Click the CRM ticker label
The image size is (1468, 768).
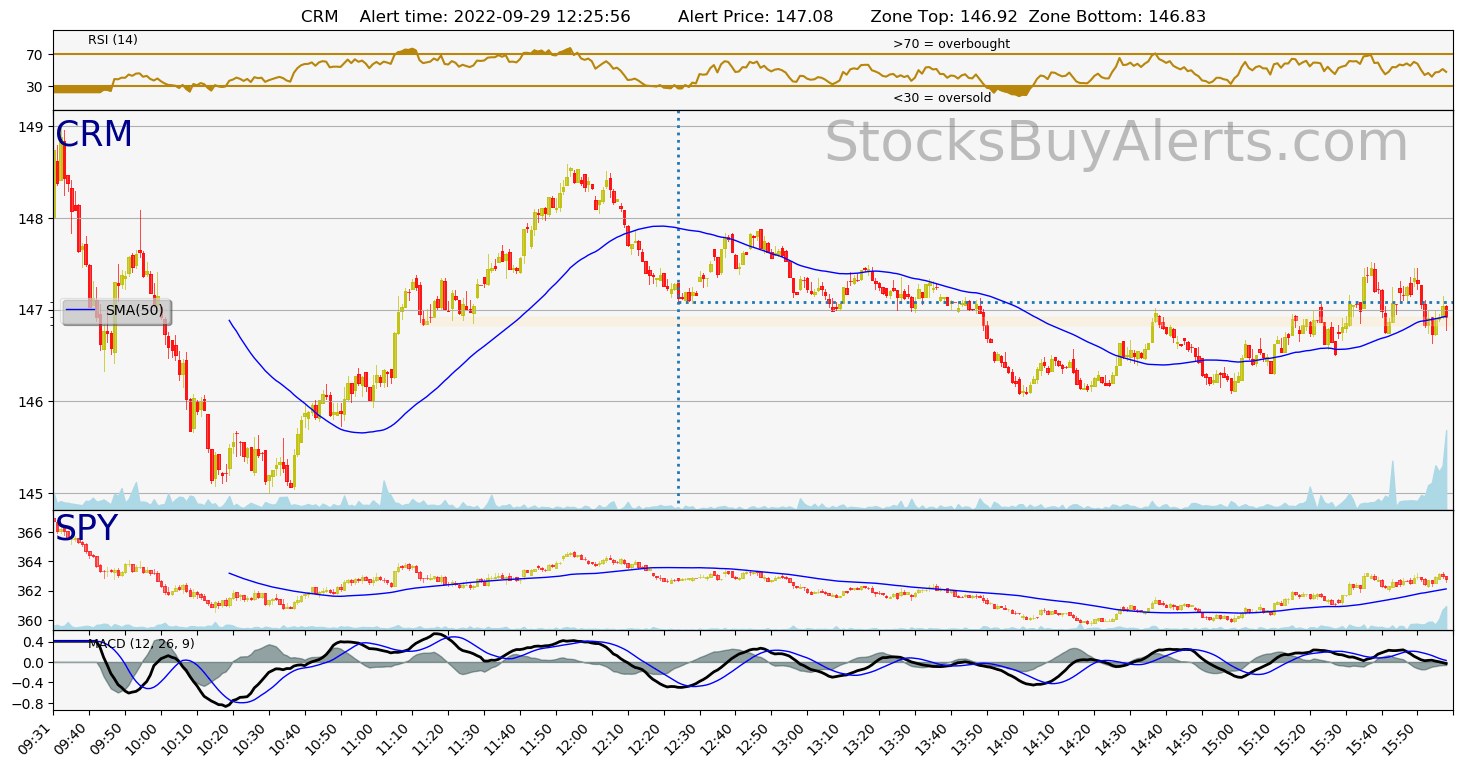94,135
